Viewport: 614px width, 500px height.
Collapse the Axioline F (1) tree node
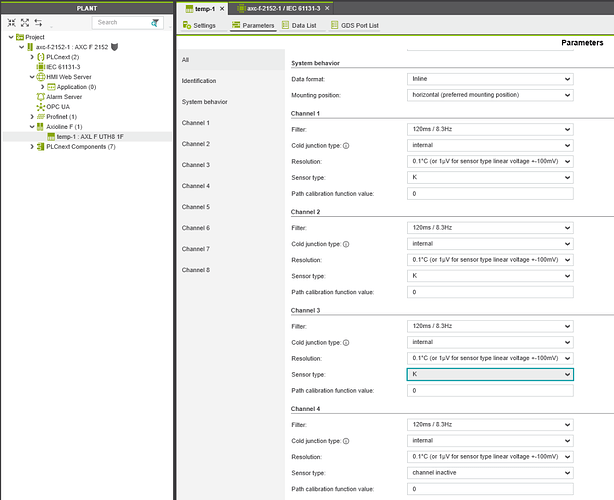(x=31, y=127)
